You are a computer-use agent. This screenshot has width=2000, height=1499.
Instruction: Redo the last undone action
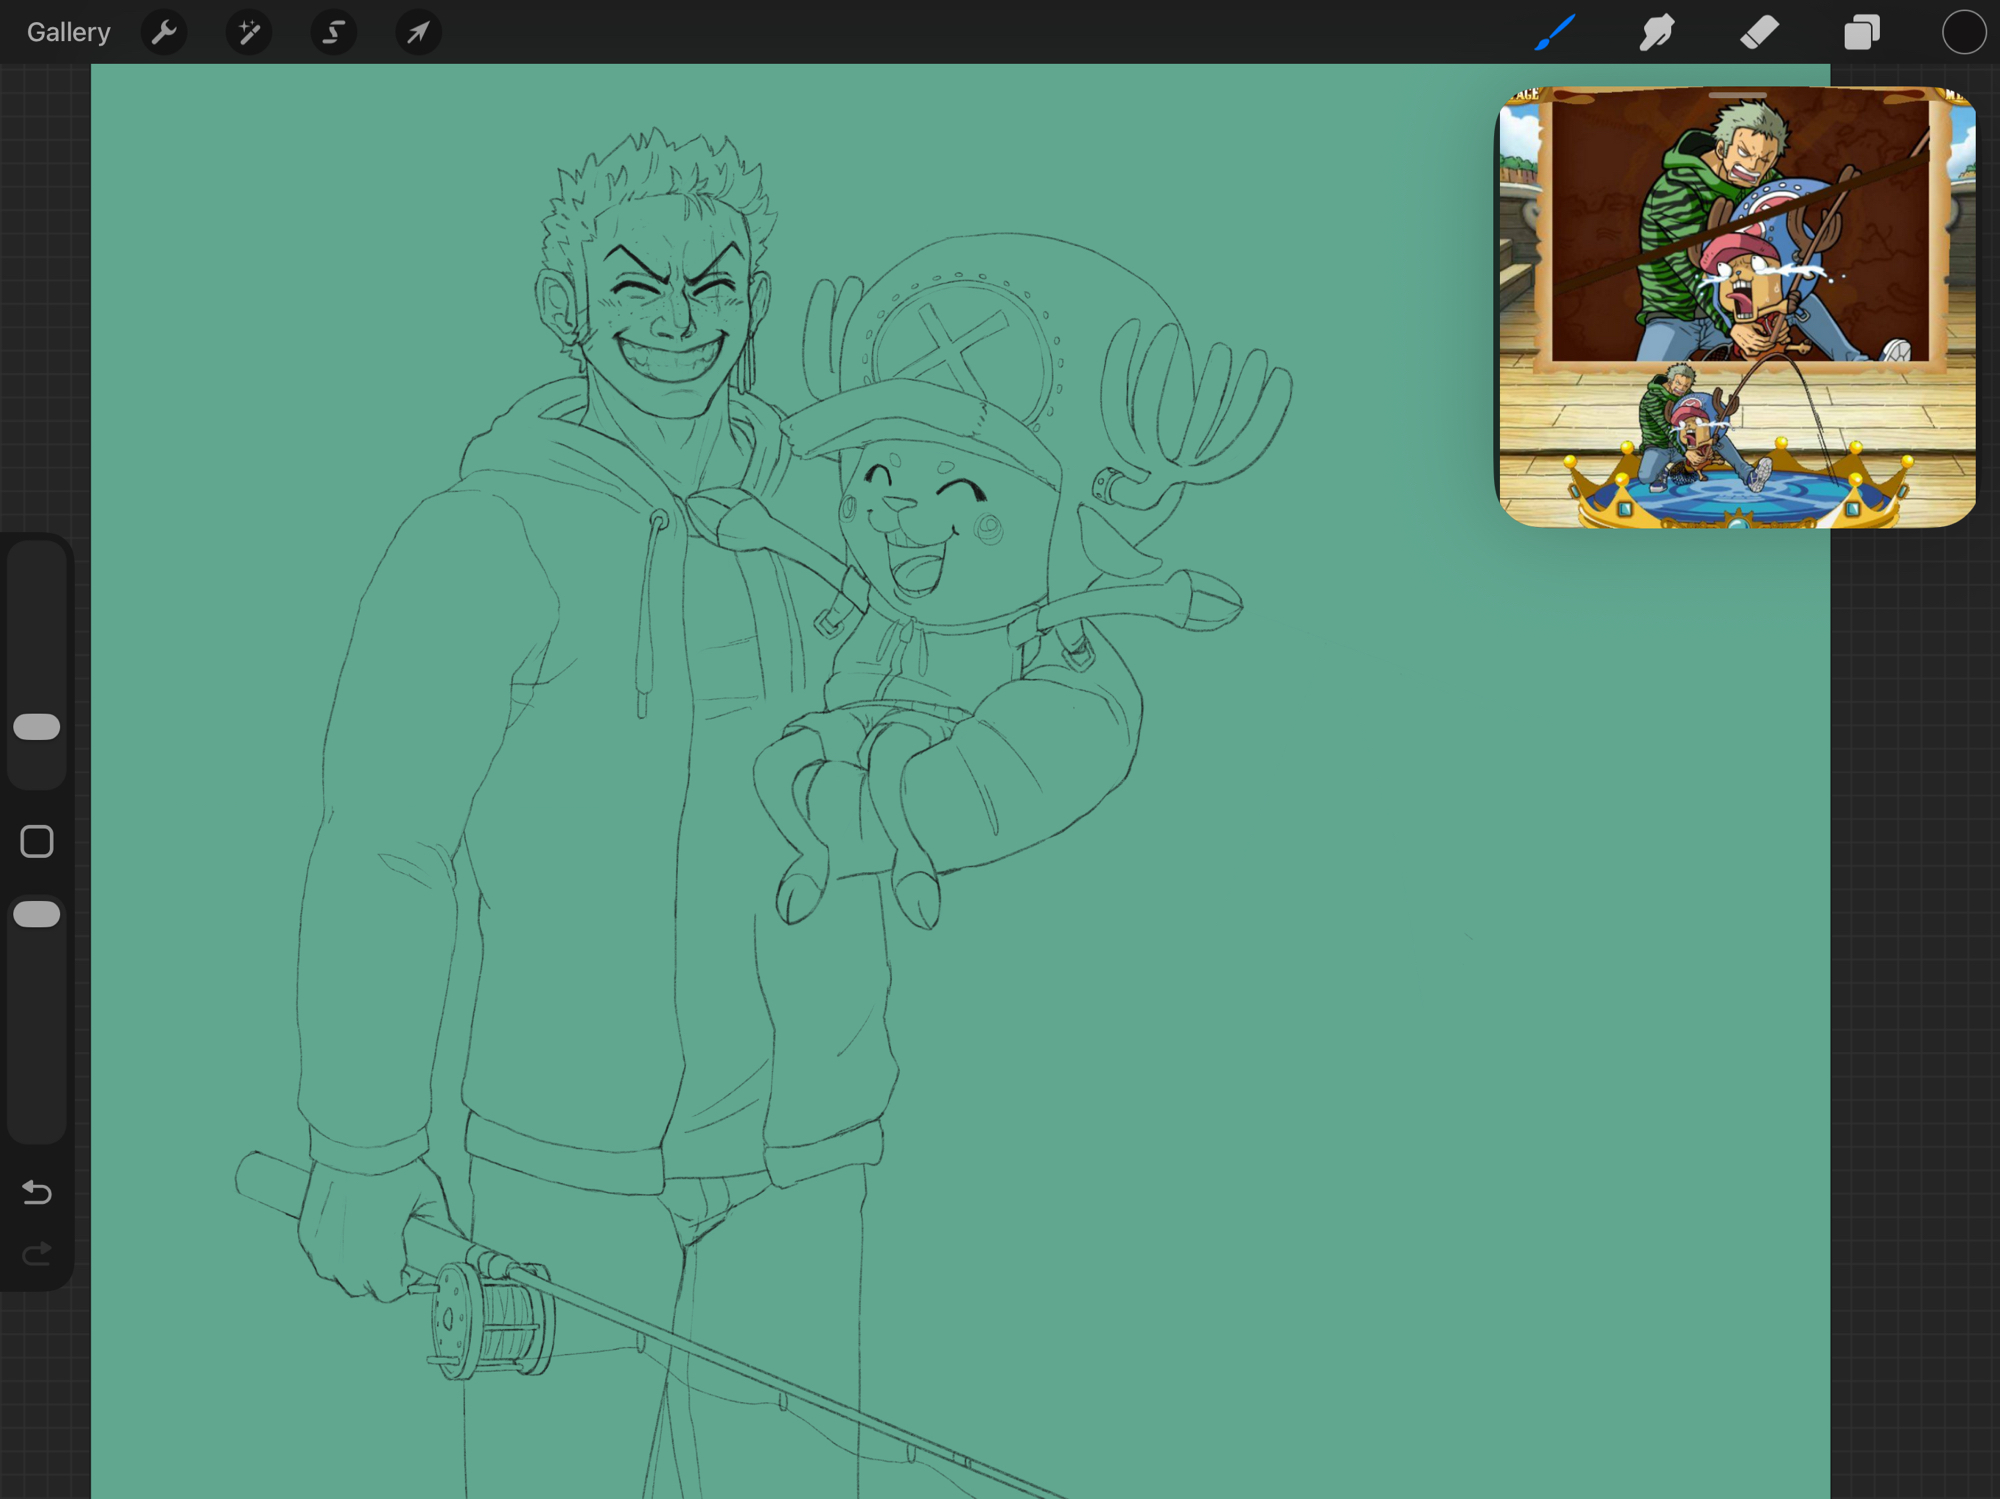click(37, 1254)
